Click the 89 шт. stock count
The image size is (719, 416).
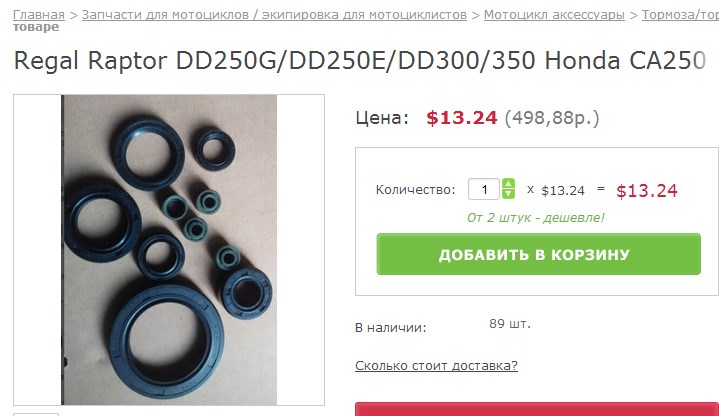click(509, 324)
